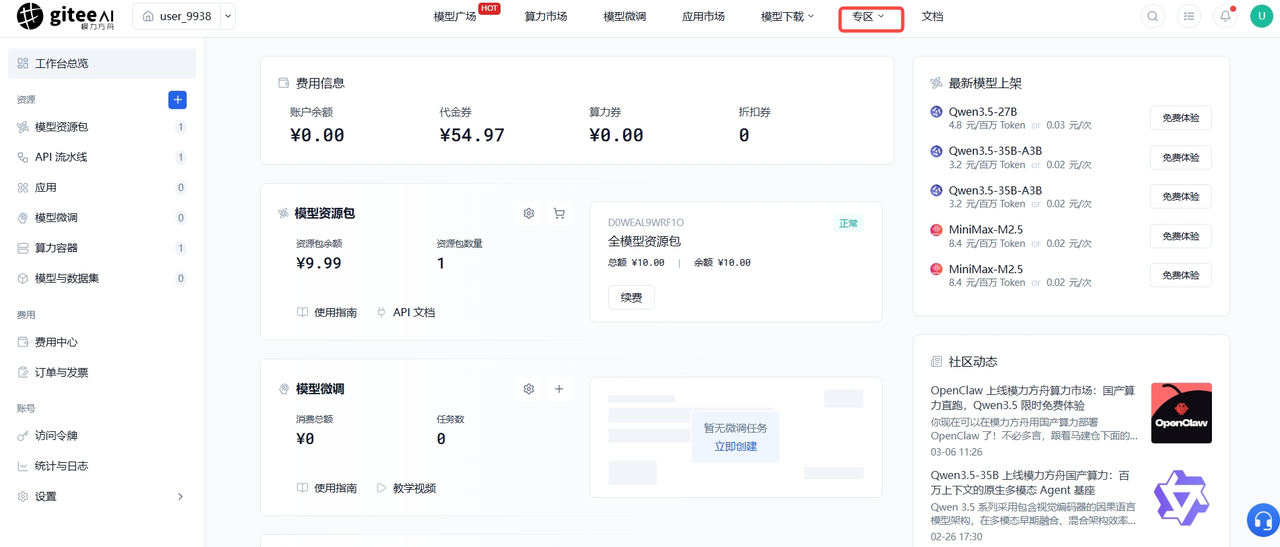
Task: Click the blue plus button next to 资源
Action: pyautogui.click(x=177, y=100)
